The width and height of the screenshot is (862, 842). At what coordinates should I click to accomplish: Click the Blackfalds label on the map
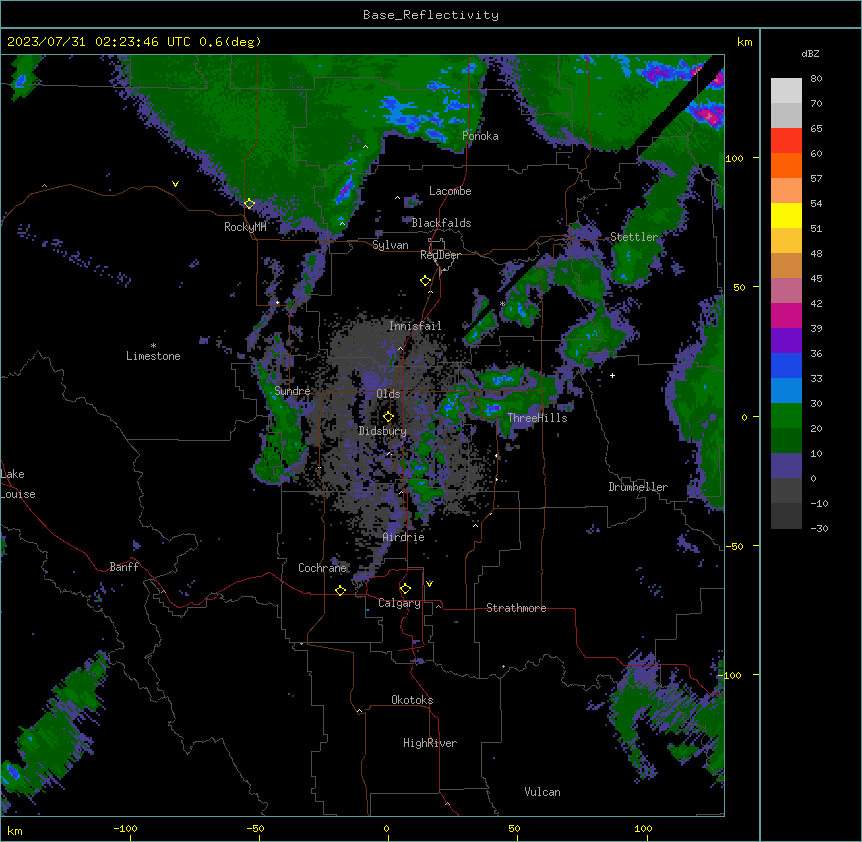(x=441, y=223)
